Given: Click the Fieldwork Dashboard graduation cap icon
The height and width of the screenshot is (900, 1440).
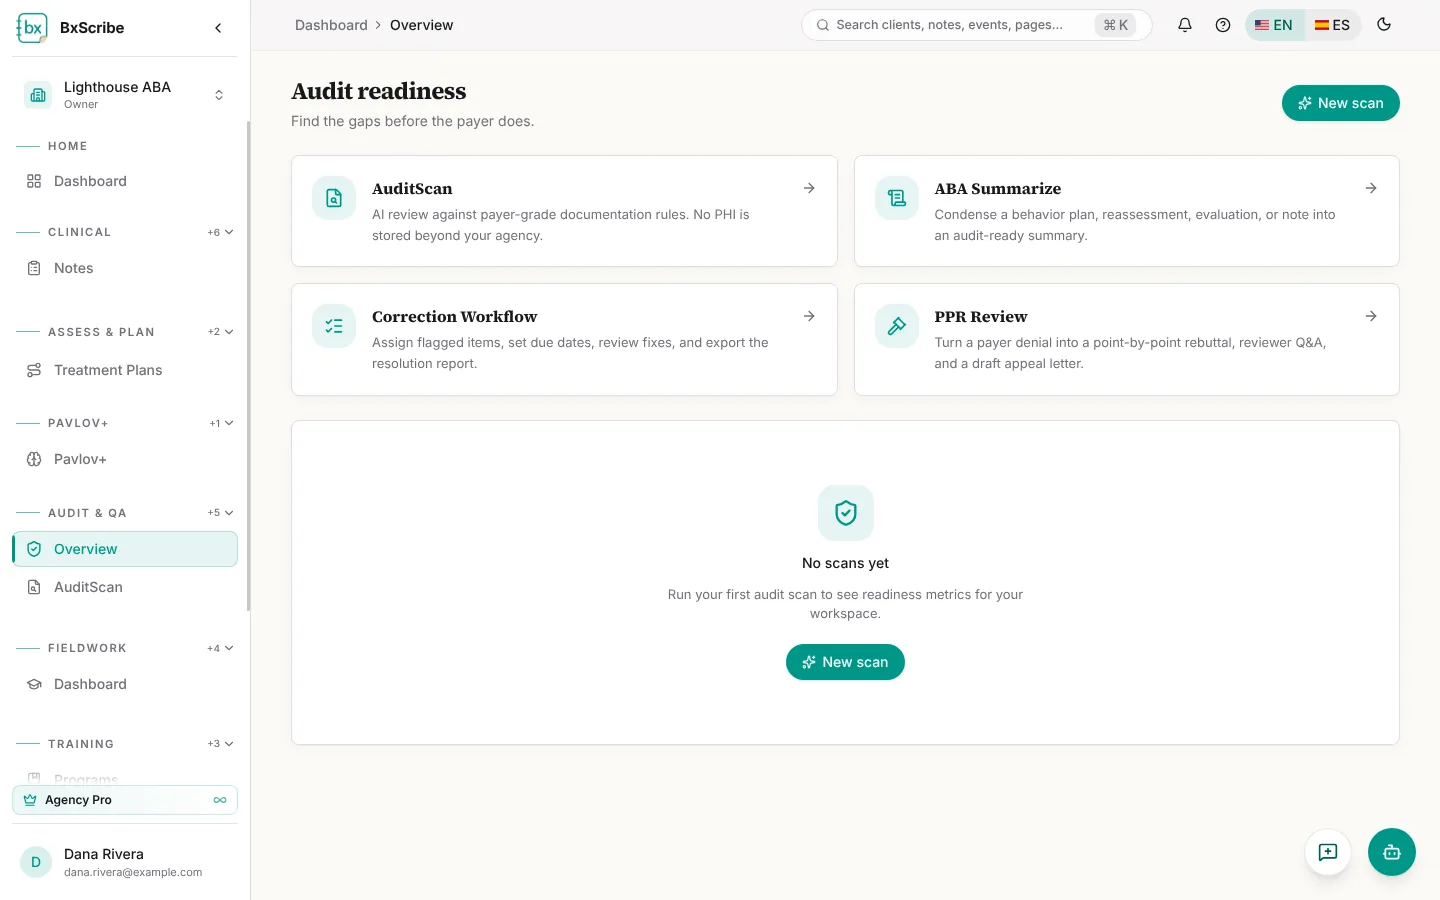Looking at the screenshot, I should coord(34,684).
